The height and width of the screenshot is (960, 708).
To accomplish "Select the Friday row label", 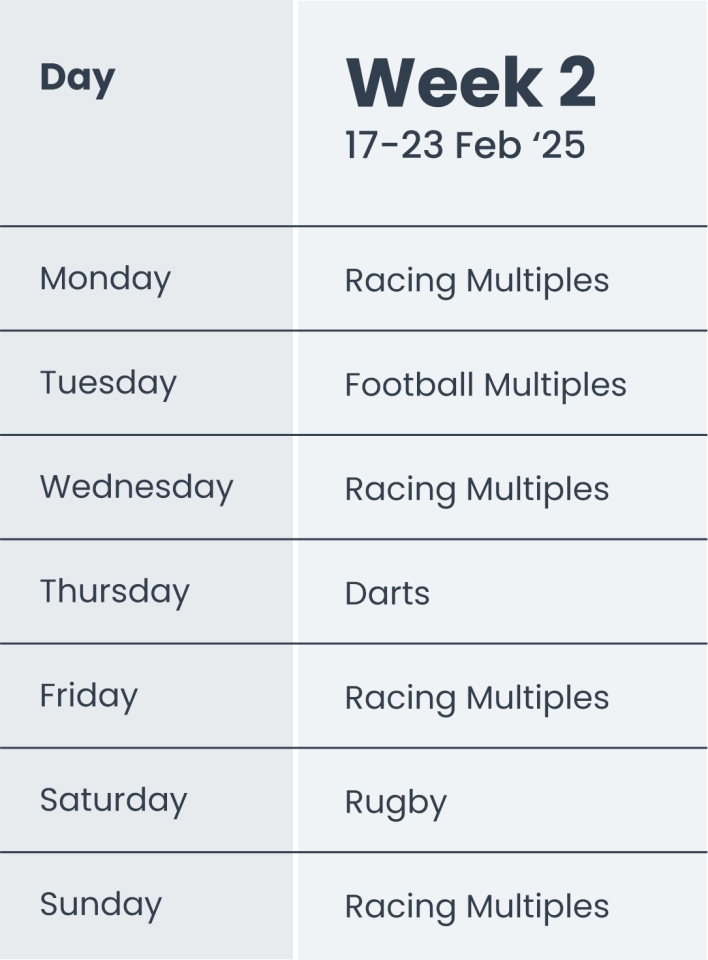I will click(89, 695).
